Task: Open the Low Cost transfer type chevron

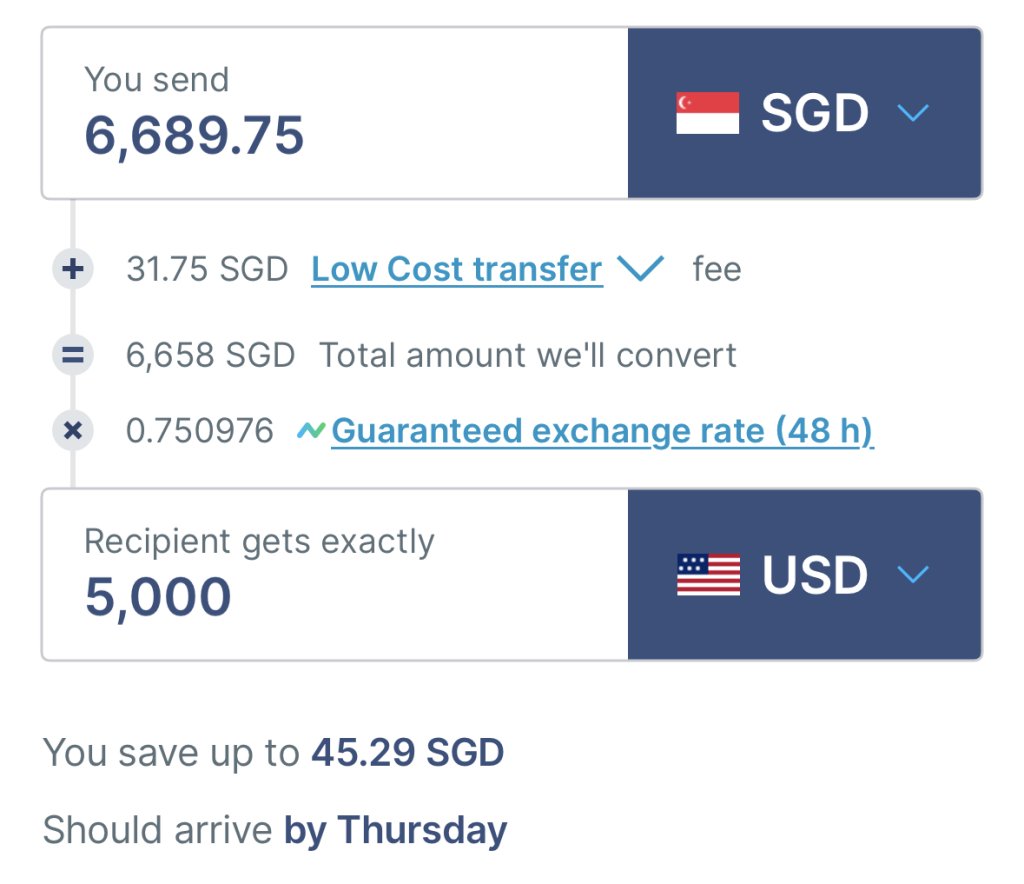Action: [x=640, y=268]
